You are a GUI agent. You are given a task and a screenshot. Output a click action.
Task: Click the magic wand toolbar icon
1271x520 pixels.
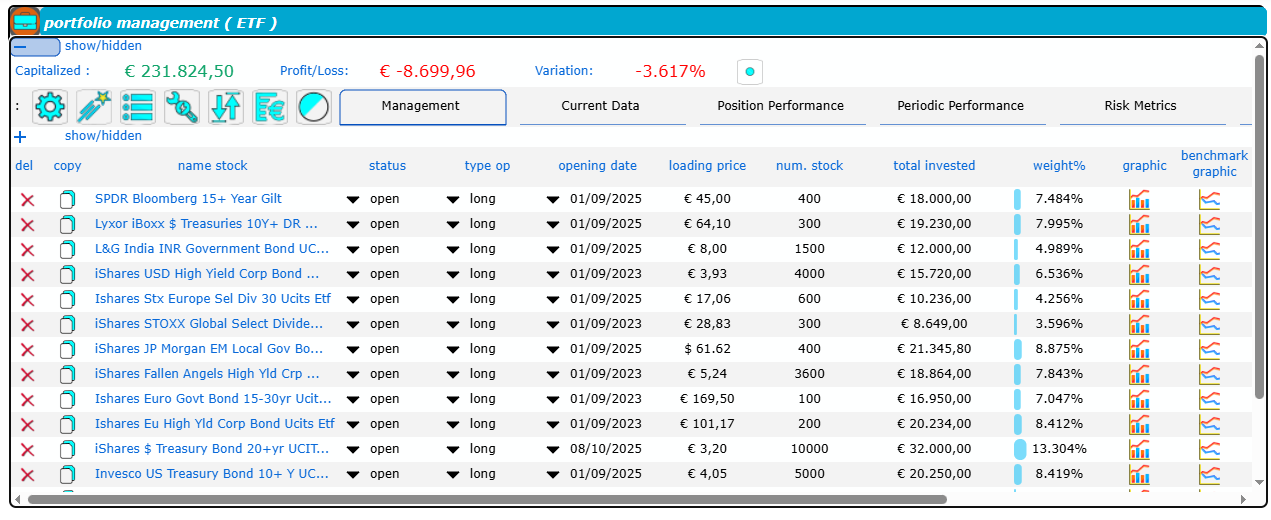(x=94, y=107)
